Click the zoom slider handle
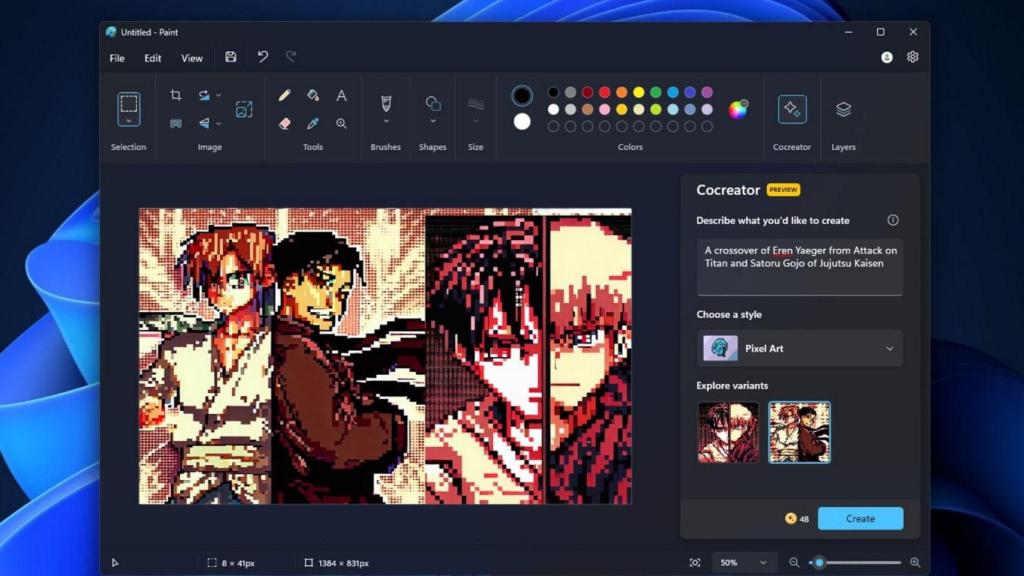Image resolution: width=1024 pixels, height=576 pixels. (819, 562)
